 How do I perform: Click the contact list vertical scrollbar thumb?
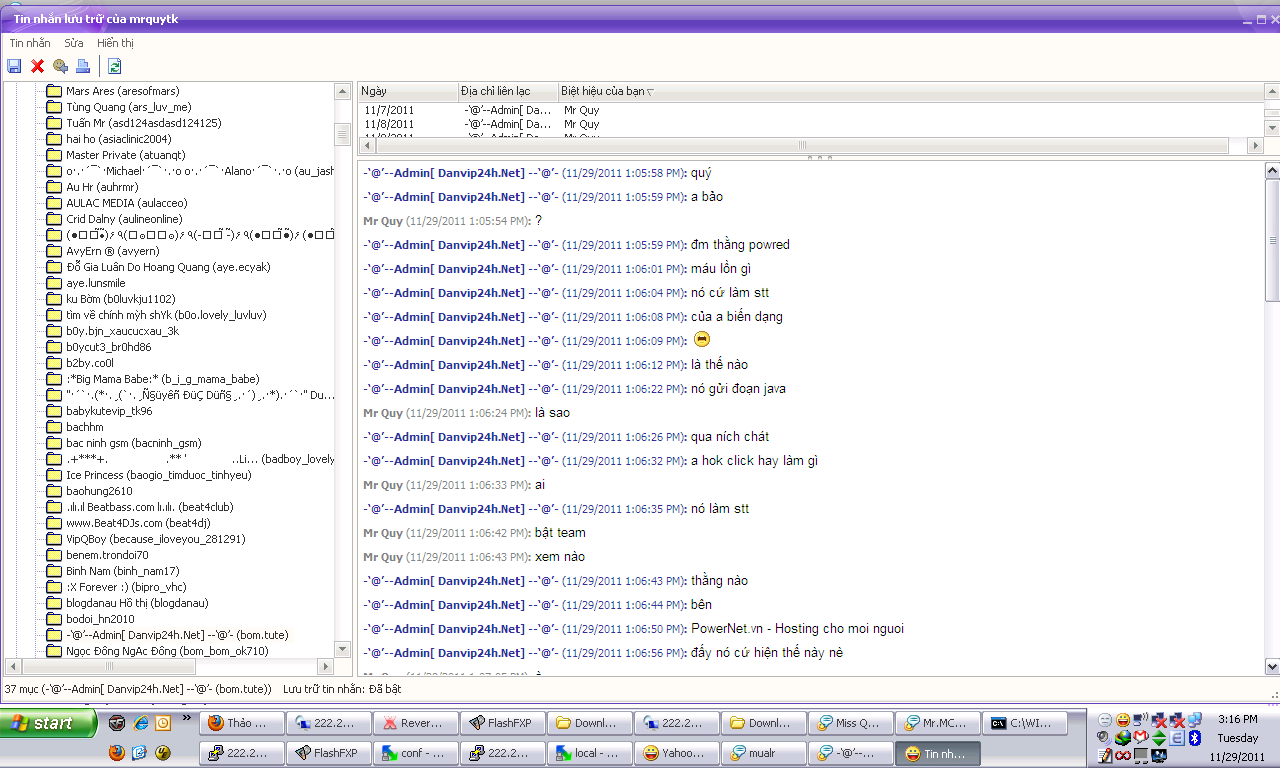342,135
